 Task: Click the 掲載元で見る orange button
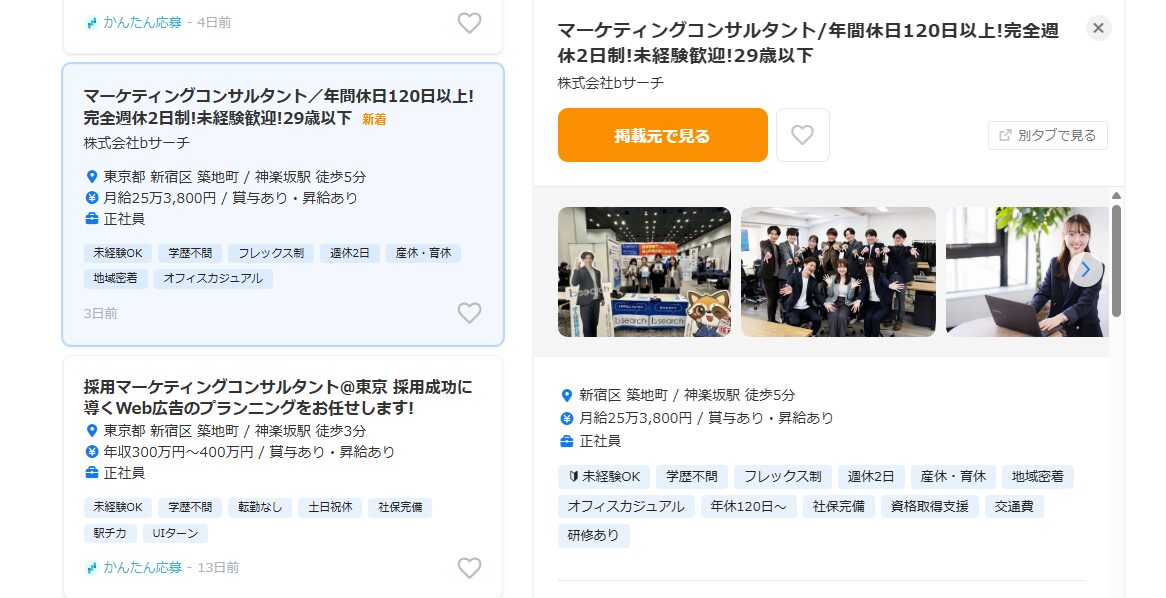tap(663, 135)
